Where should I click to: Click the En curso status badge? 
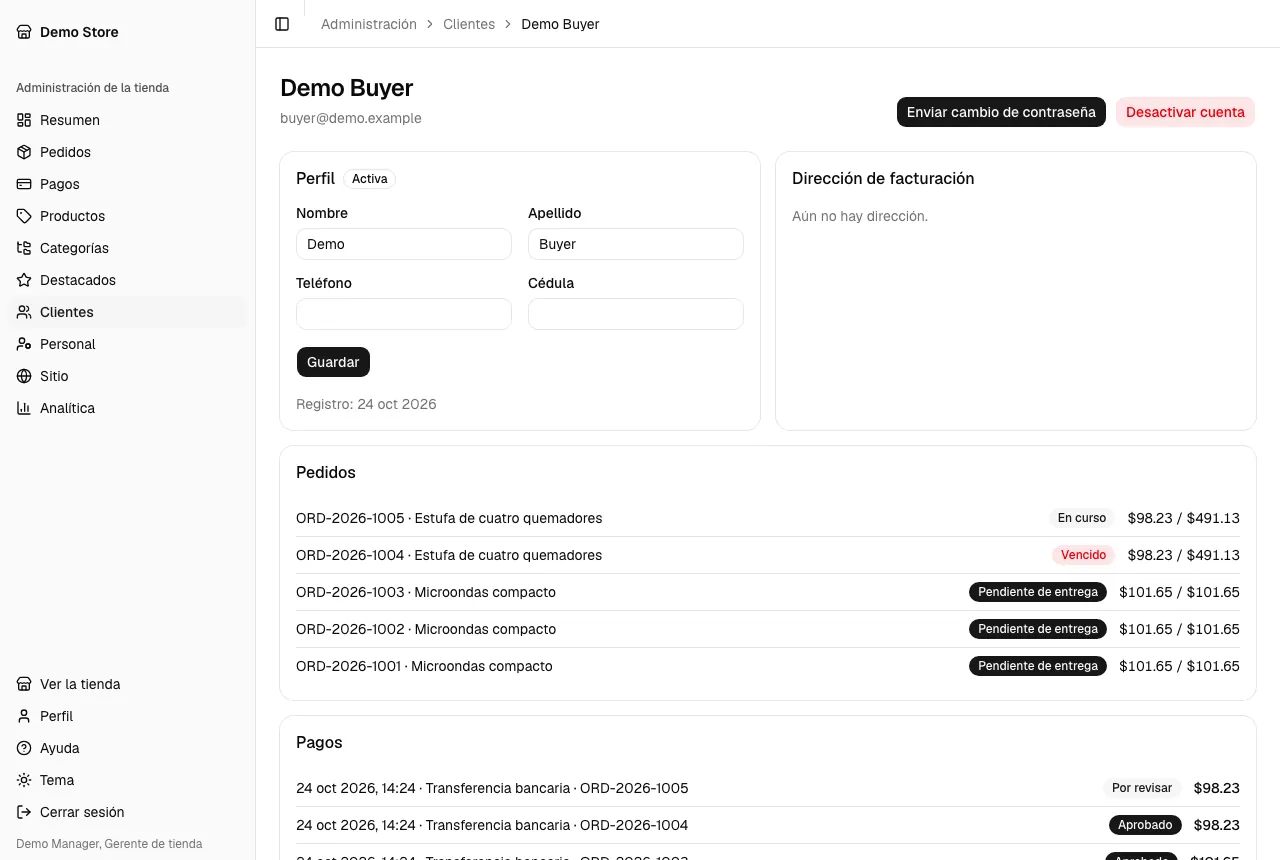click(1082, 518)
